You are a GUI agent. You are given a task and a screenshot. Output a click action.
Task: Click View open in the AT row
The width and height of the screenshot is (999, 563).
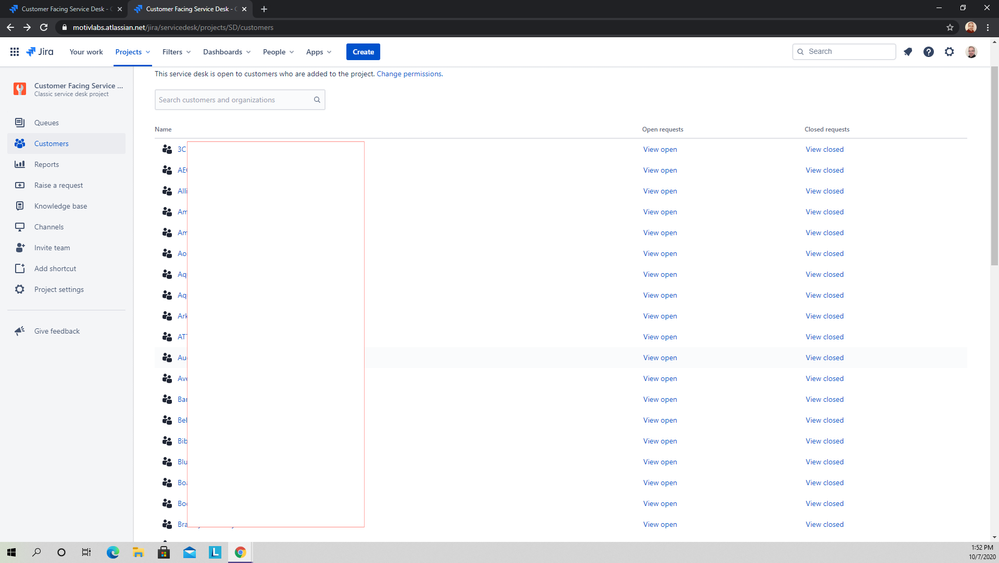[x=660, y=336]
